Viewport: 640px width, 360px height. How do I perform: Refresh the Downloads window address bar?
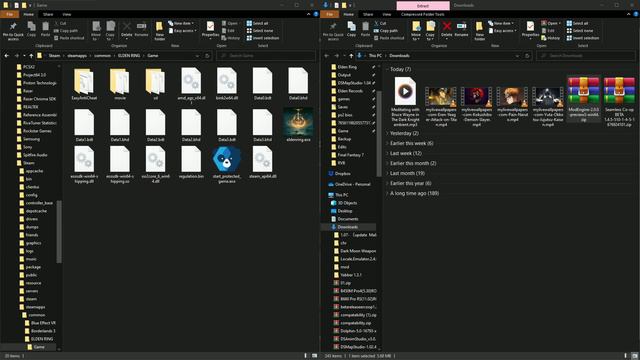pyautogui.click(x=527, y=56)
